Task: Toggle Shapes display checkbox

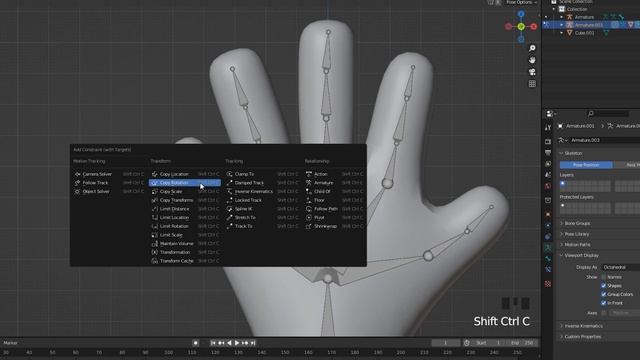Action: click(604, 286)
